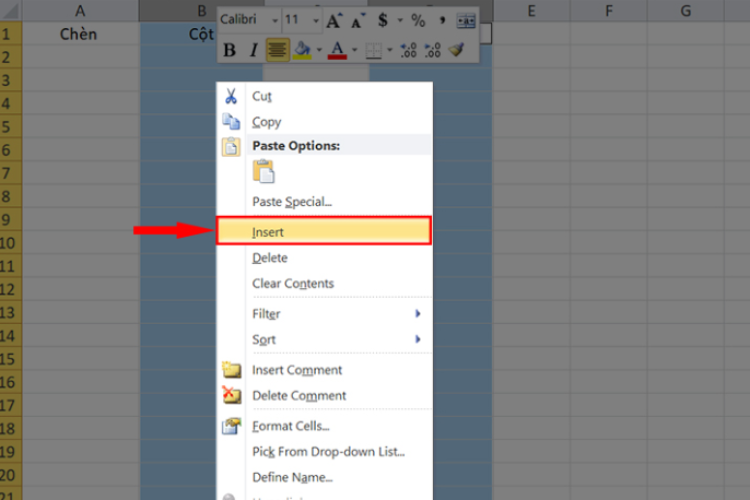Click the Decrease Decimal icon
Viewport: 750px width, 500px height.
coord(432,50)
